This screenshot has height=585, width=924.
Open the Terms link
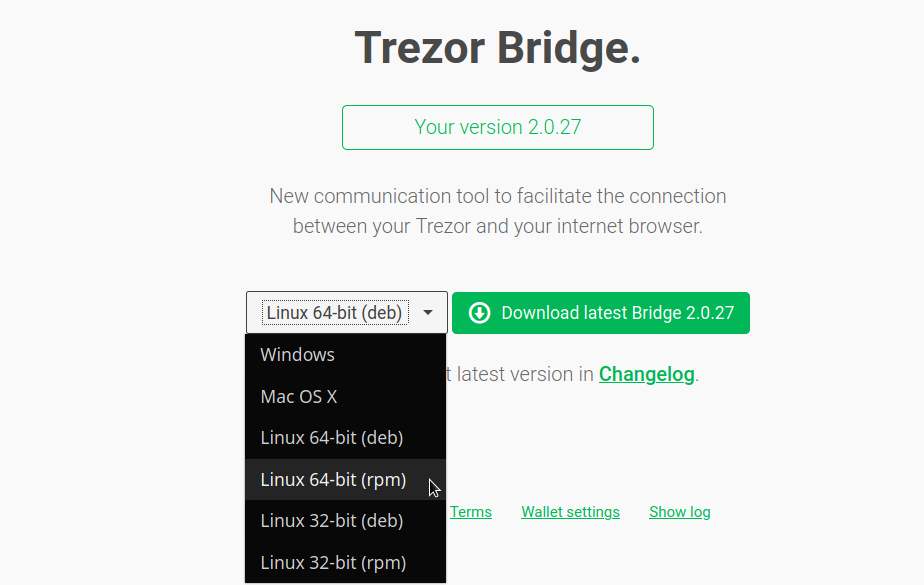[x=470, y=512]
